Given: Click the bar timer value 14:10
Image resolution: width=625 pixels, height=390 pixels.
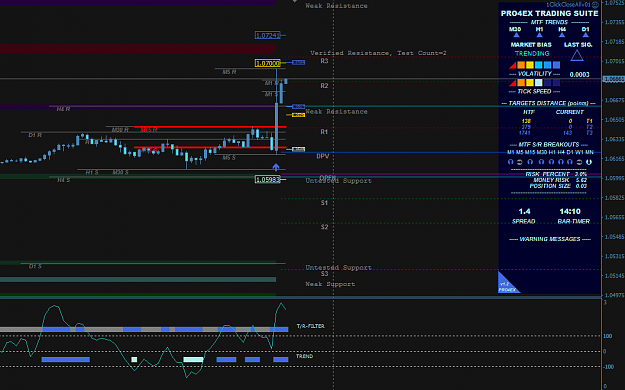Looking at the screenshot, I should (570, 211).
